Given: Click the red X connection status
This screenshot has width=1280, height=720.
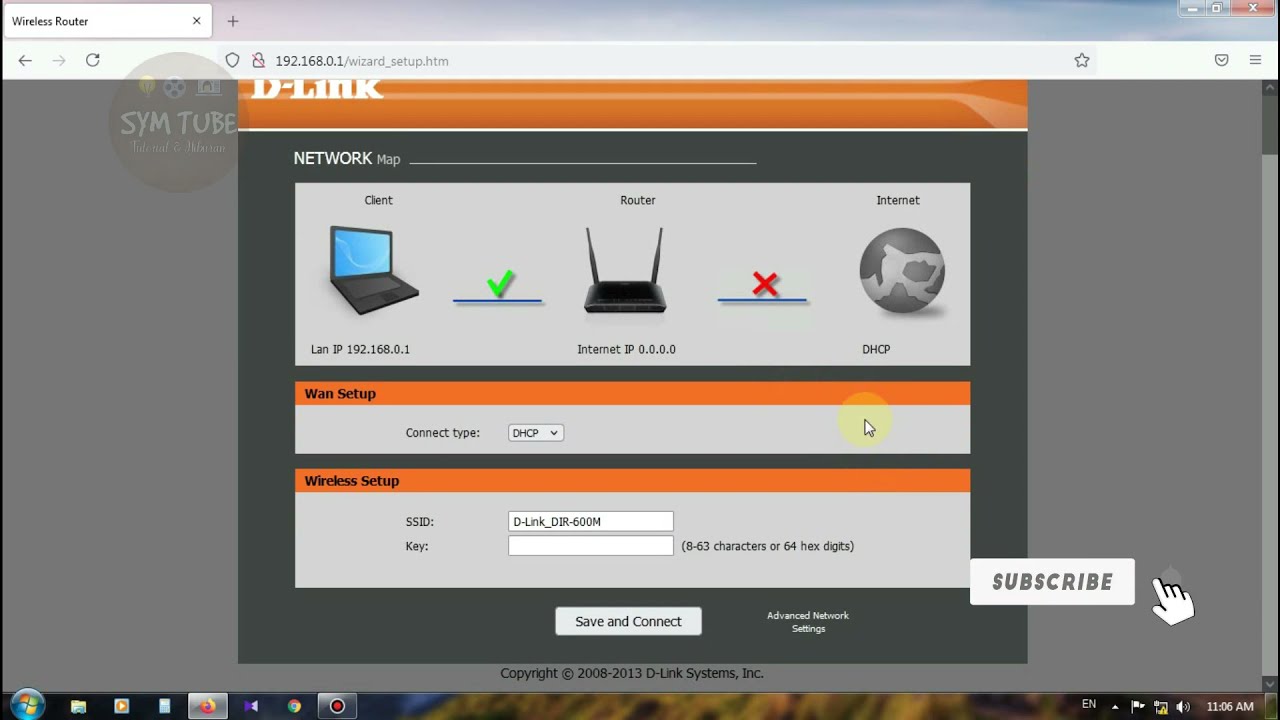Looking at the screenshot, I should (764, 285).
